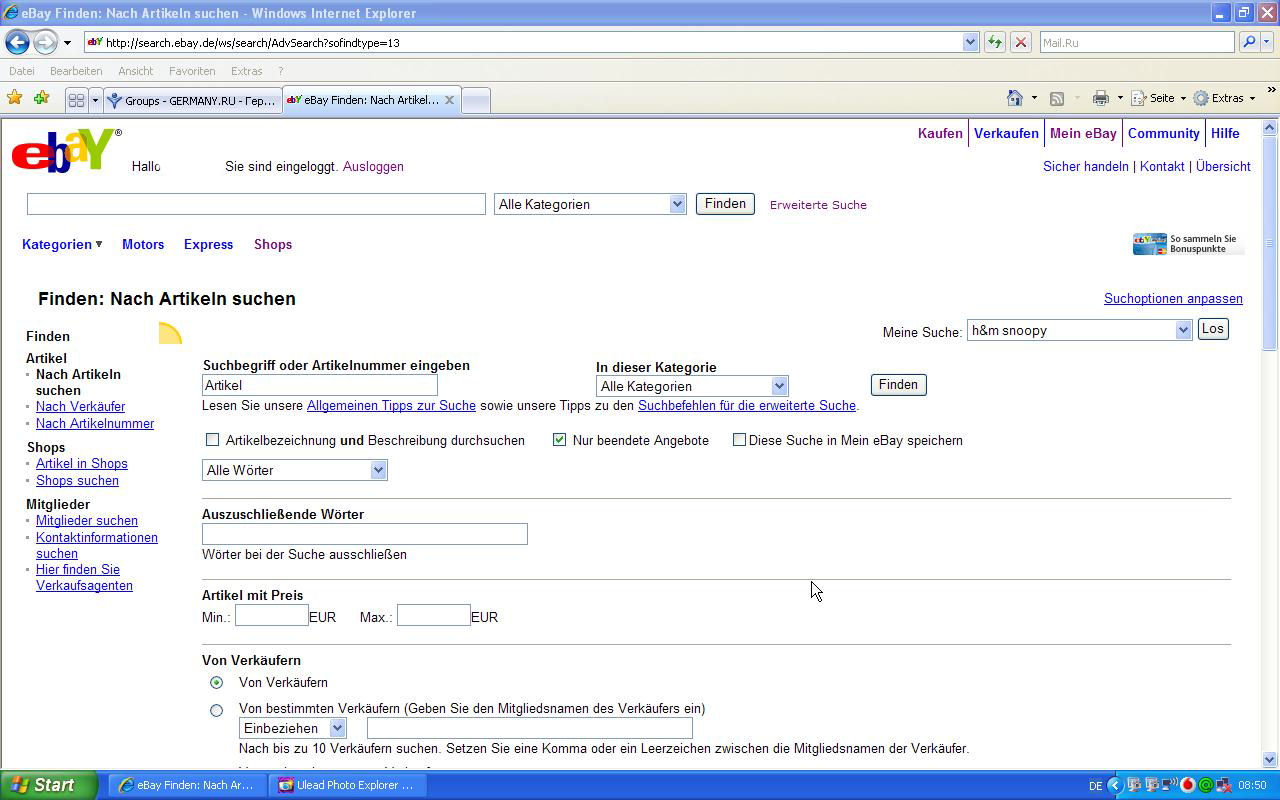1280x800 pixels.
Task: Open the Ansicht menu
Action: click(x=135, y=71)
